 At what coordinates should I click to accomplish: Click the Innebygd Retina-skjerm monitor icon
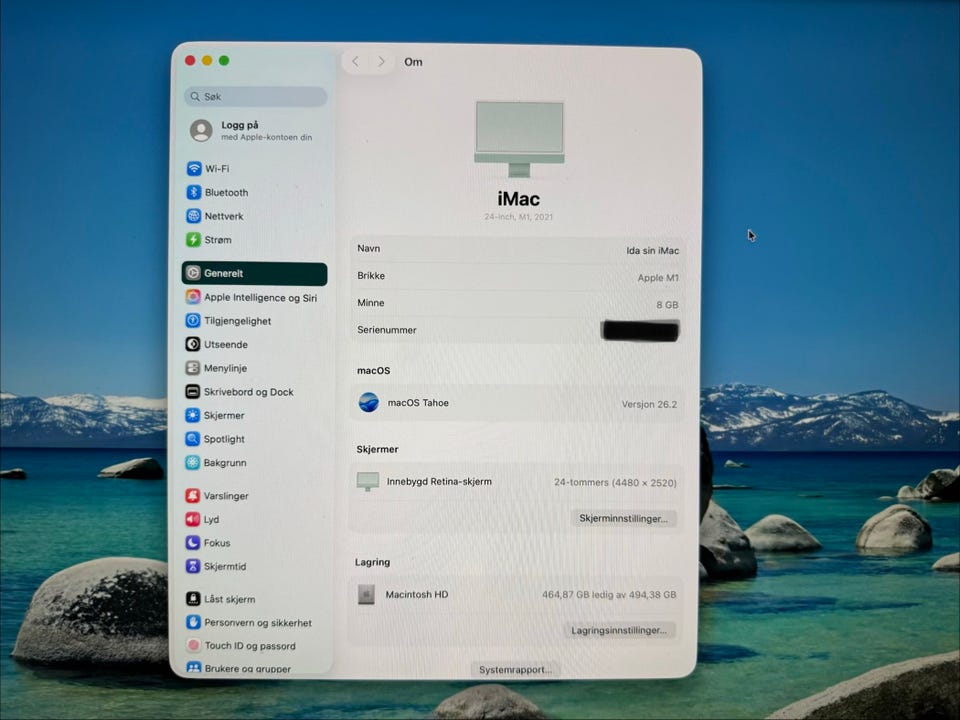point(368,482)
